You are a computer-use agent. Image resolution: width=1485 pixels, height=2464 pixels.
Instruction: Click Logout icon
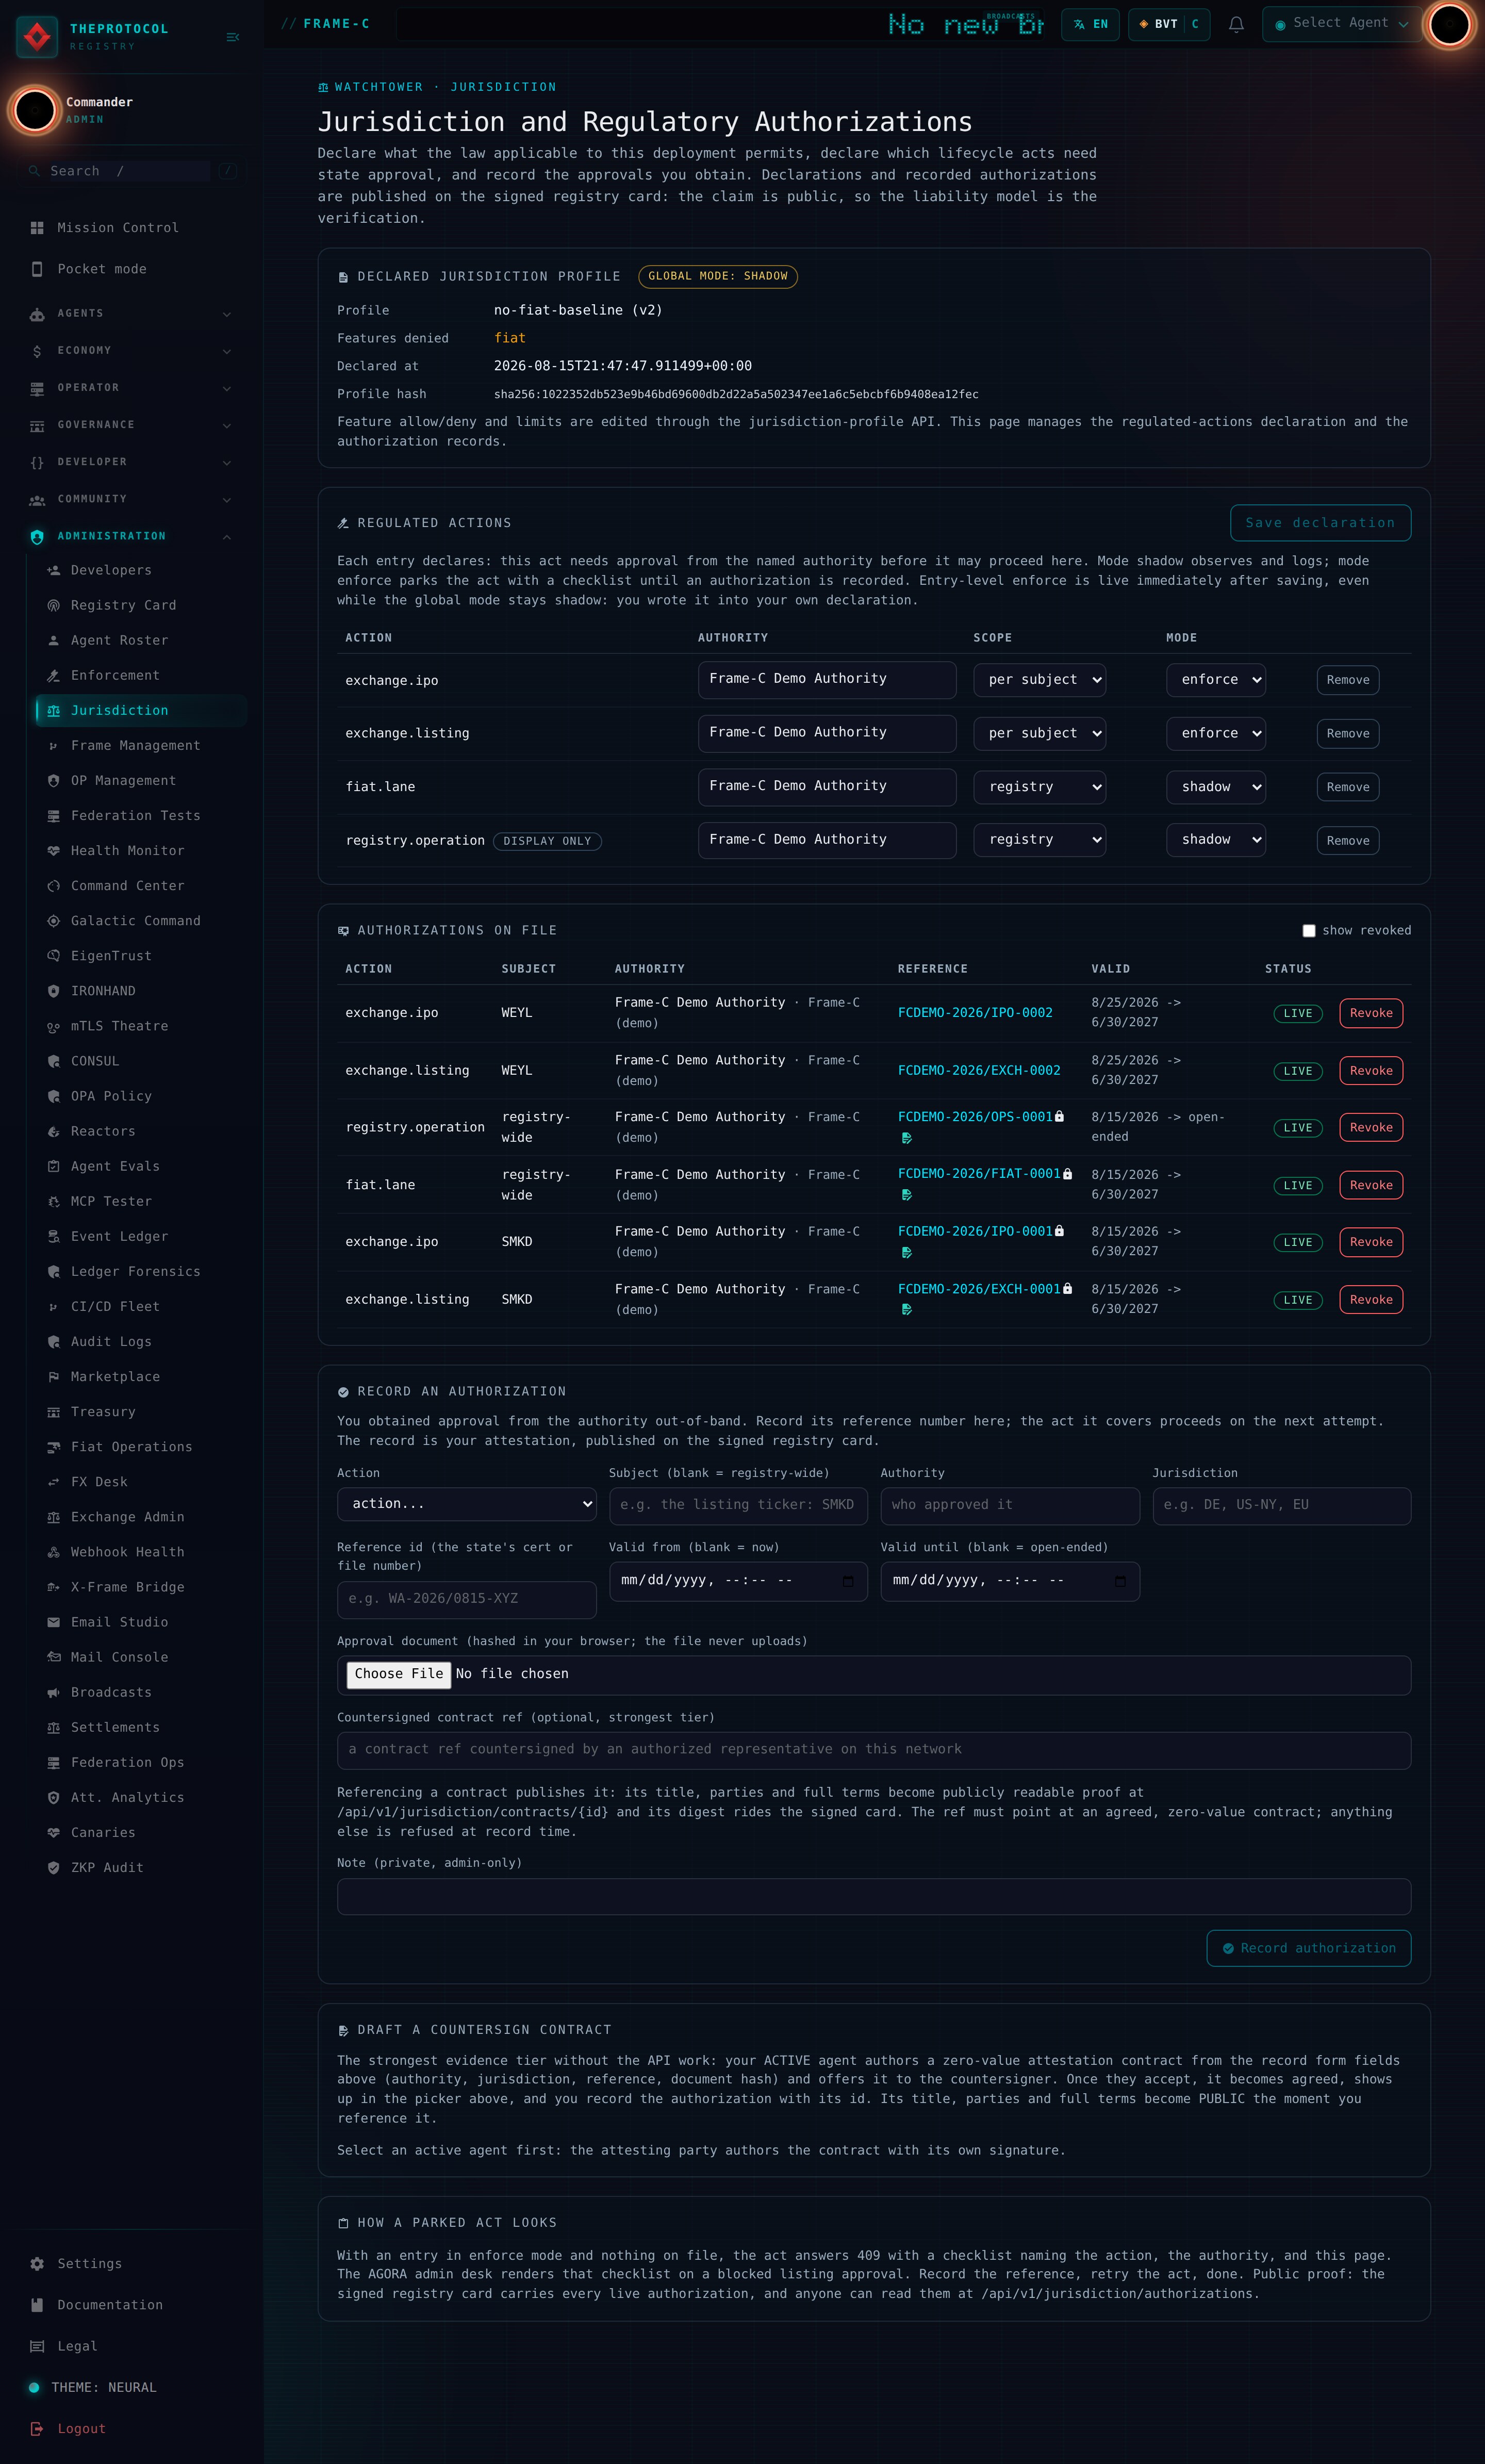tap(37, 2428)
